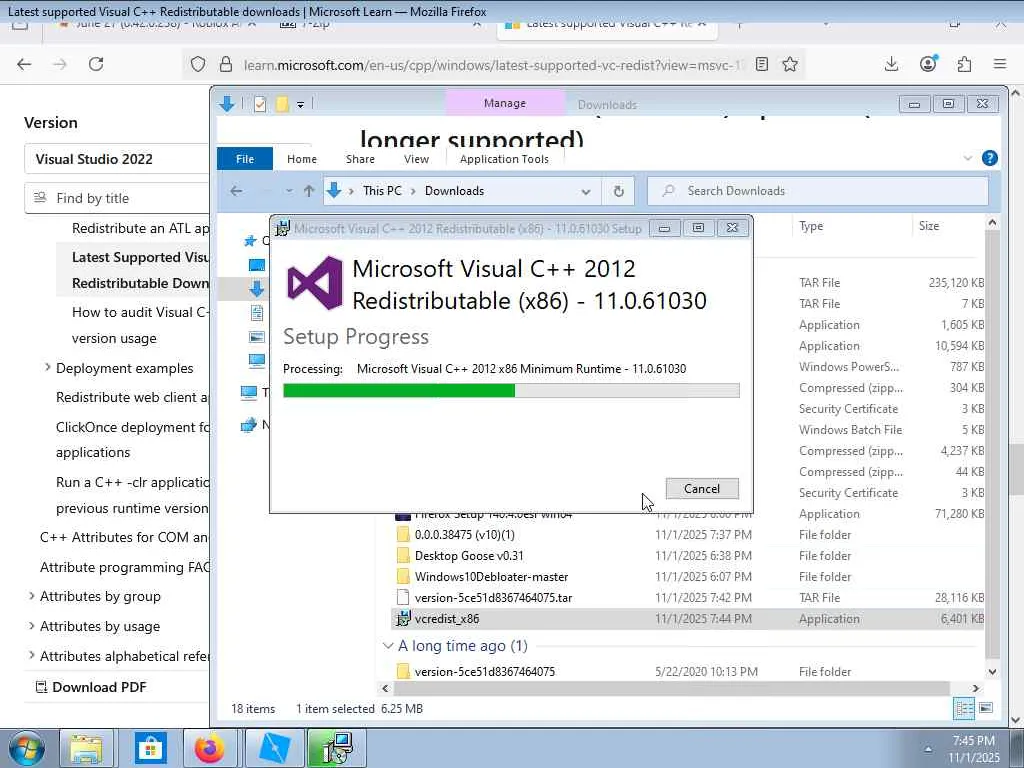This screenshot has width=1024, height=768.
Task: Open the Firefox hamburger application menu
Action: (x=1000, y=64)
